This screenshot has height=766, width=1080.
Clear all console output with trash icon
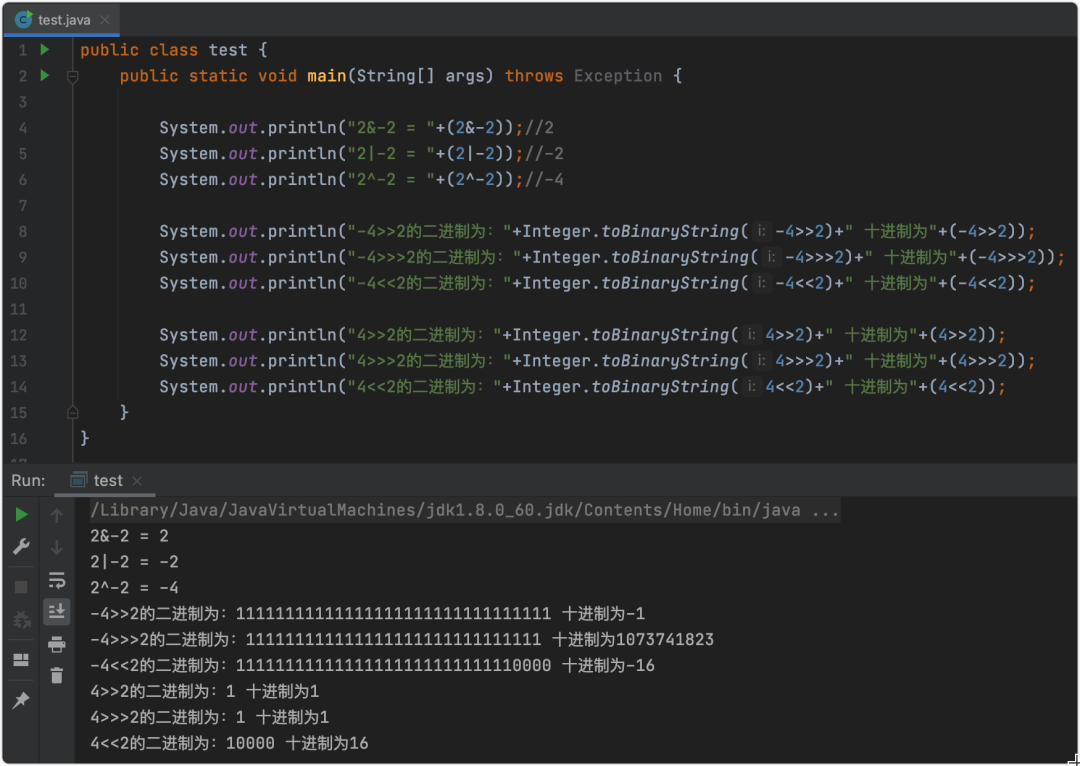[57, 675]
